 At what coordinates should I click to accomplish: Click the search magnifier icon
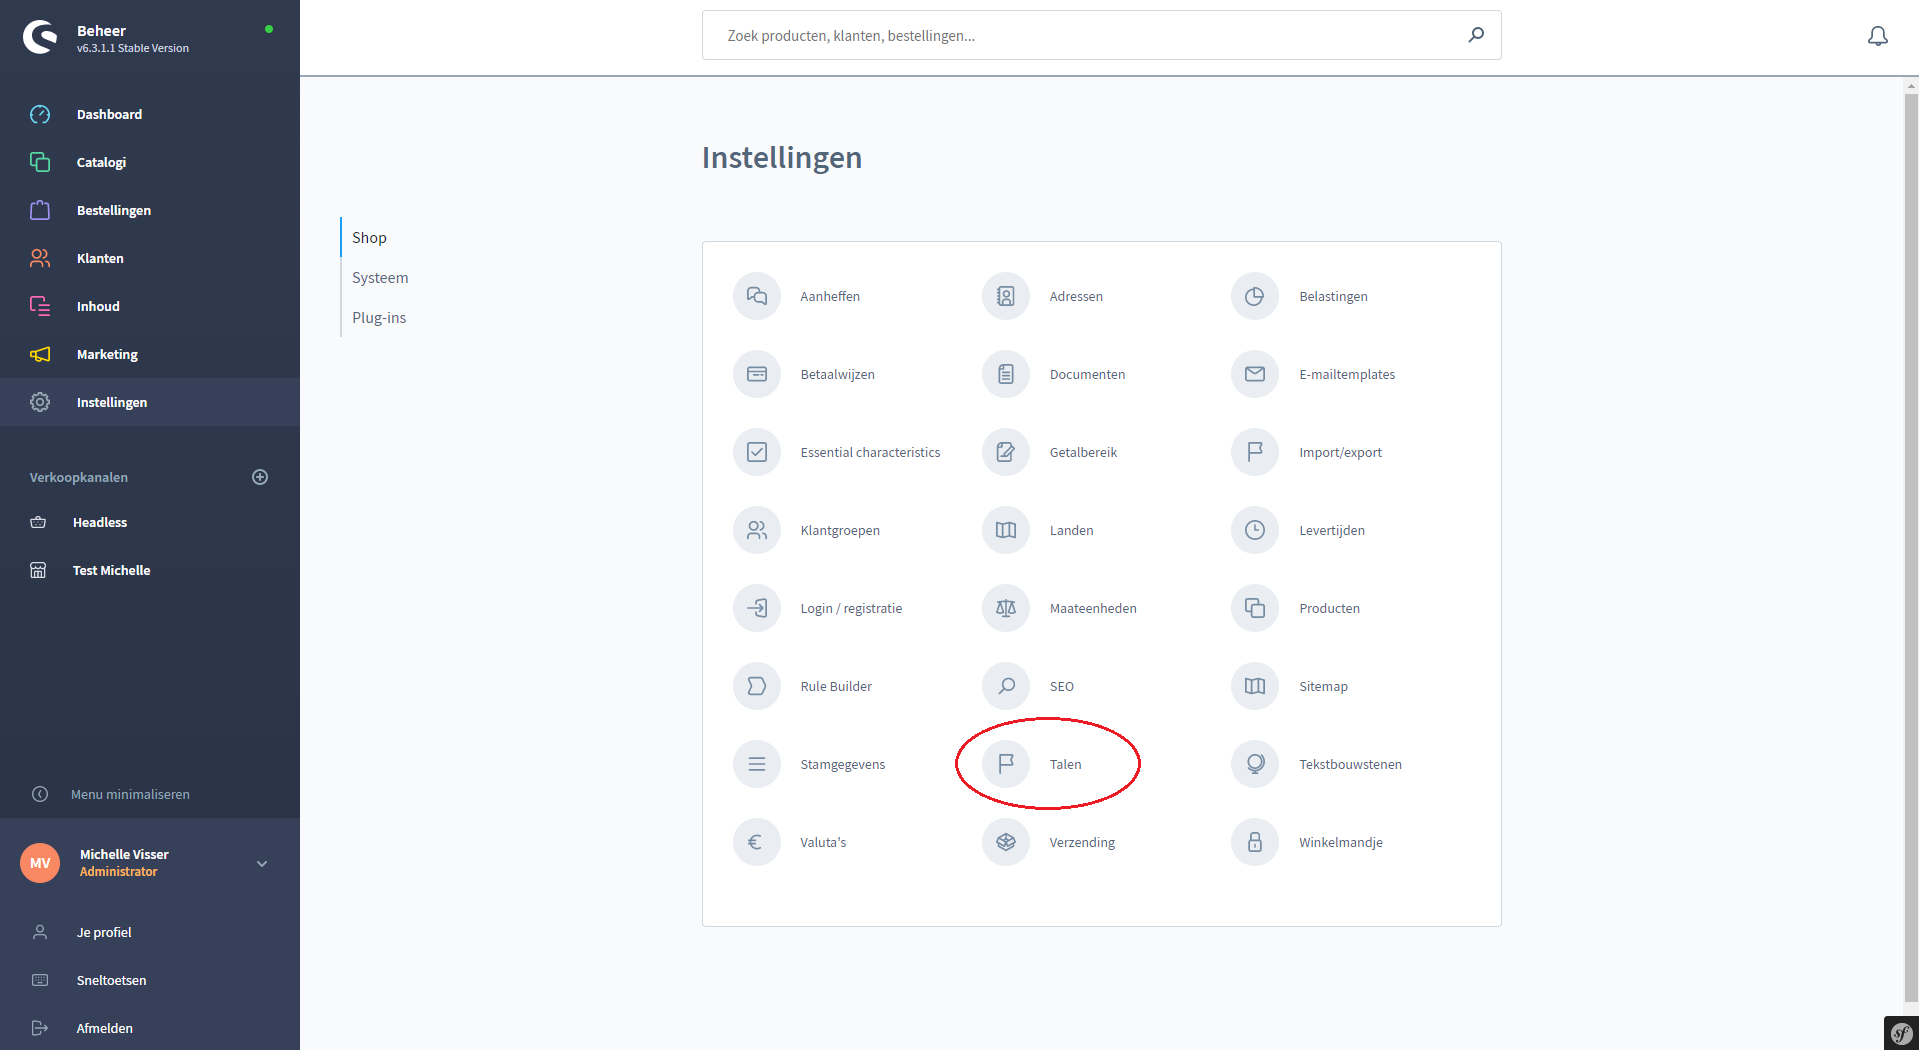pyautogui.click(x=1475, y=35)
